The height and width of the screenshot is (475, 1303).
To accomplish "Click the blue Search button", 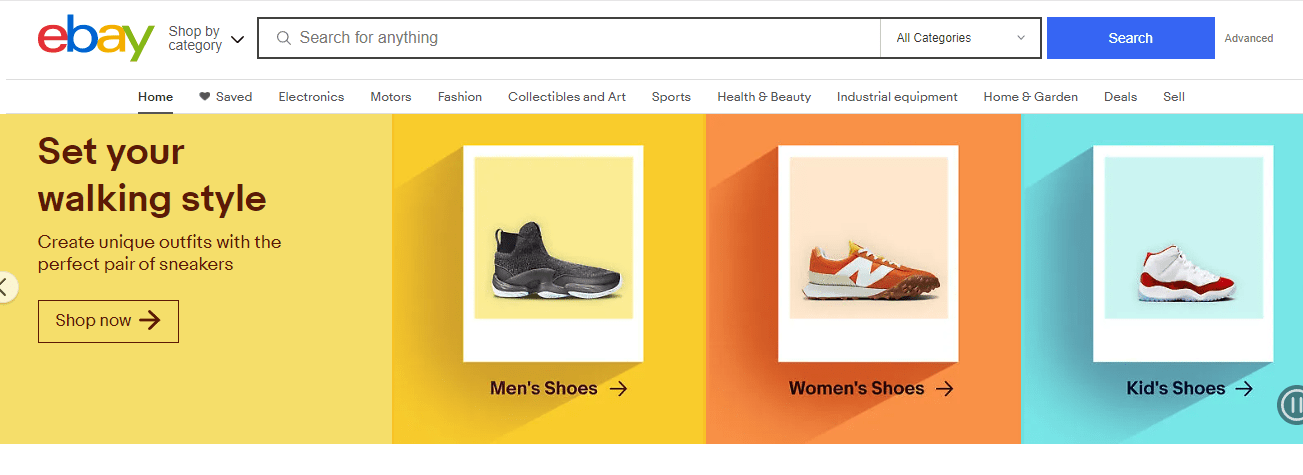I will coord(1130,38).
